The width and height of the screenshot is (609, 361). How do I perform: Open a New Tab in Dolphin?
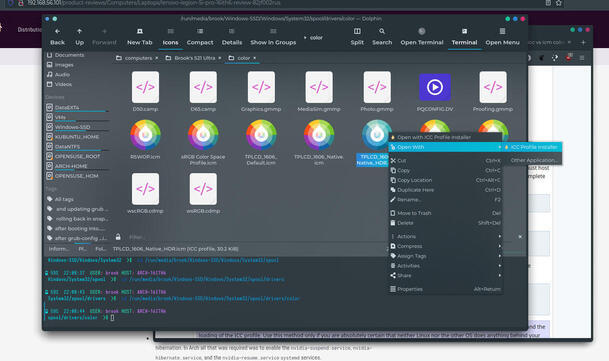pos(139,37)
